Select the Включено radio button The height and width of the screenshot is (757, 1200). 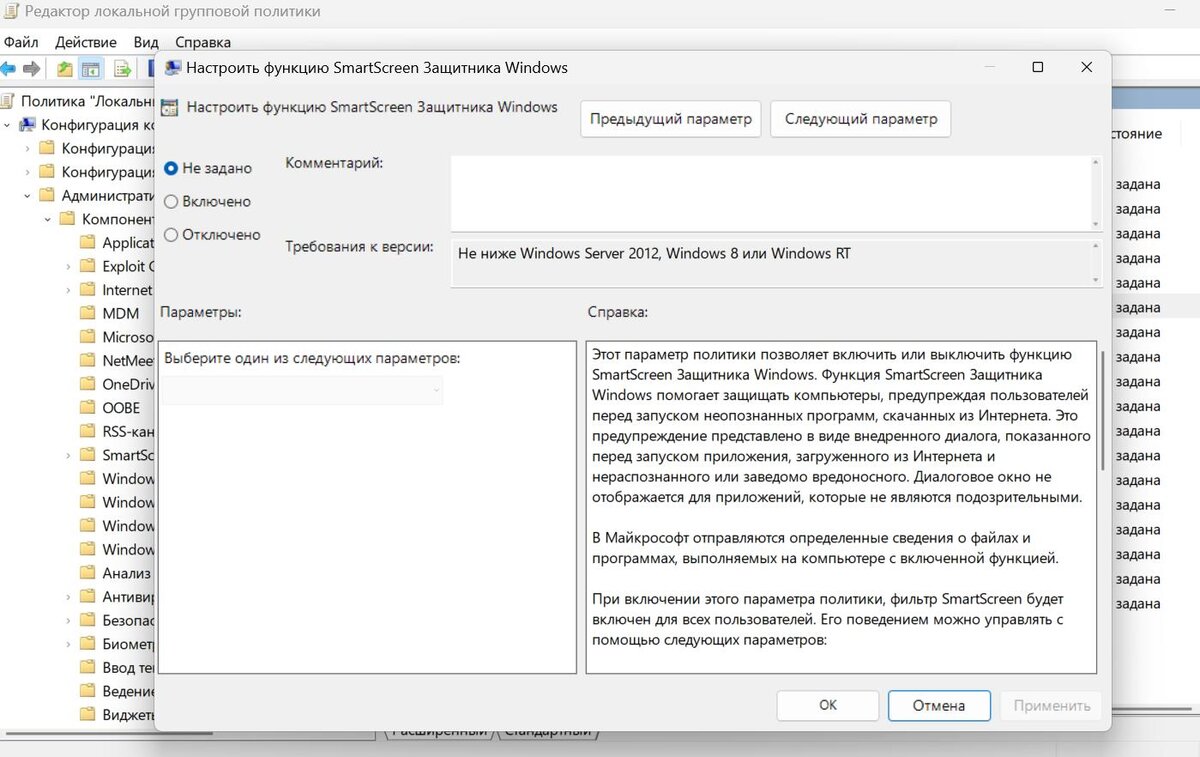click(x=171, y=201)
